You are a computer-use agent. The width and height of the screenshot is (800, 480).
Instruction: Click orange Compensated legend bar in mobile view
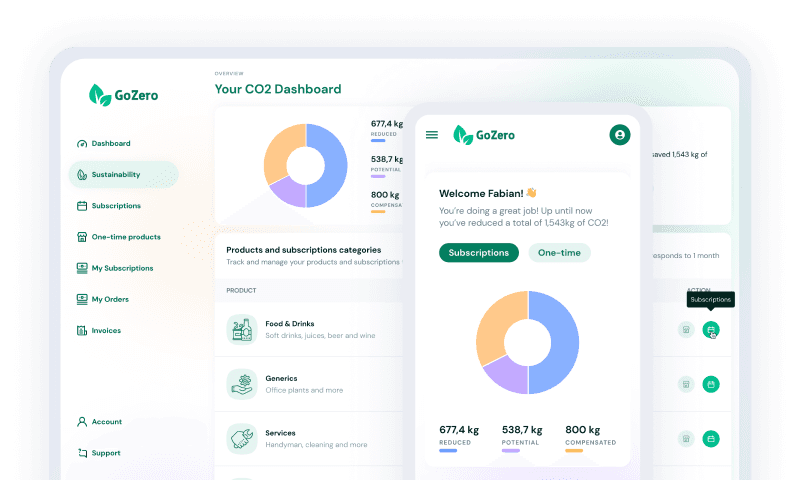[574, 451]
